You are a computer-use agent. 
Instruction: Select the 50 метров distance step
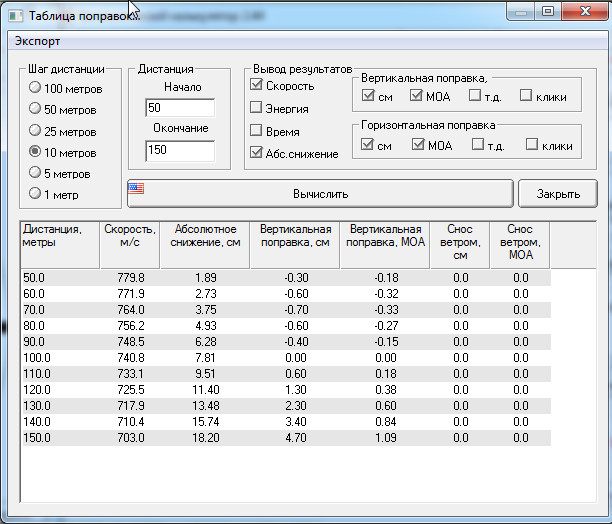pyautogui.click(x=36, y=109)
